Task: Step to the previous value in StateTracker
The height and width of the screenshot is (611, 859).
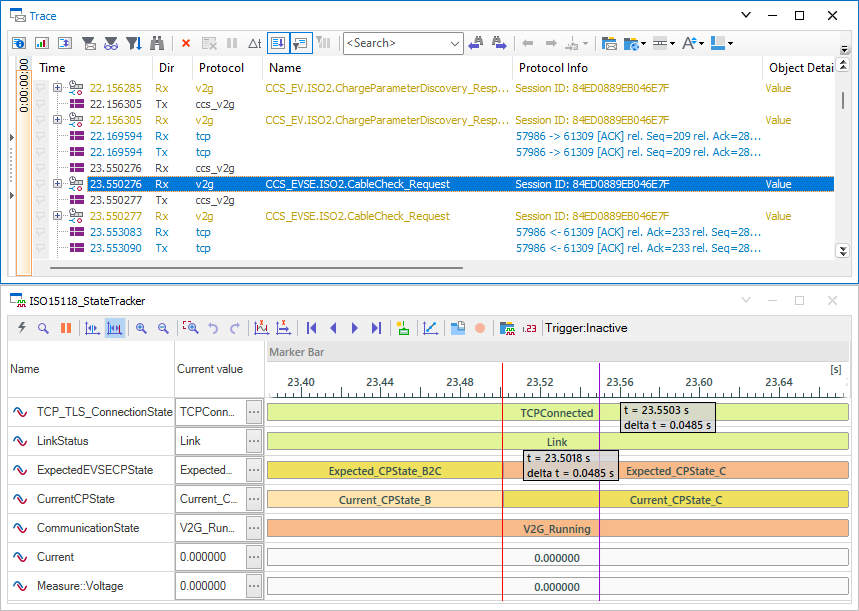Action: (x=333, y=328)
